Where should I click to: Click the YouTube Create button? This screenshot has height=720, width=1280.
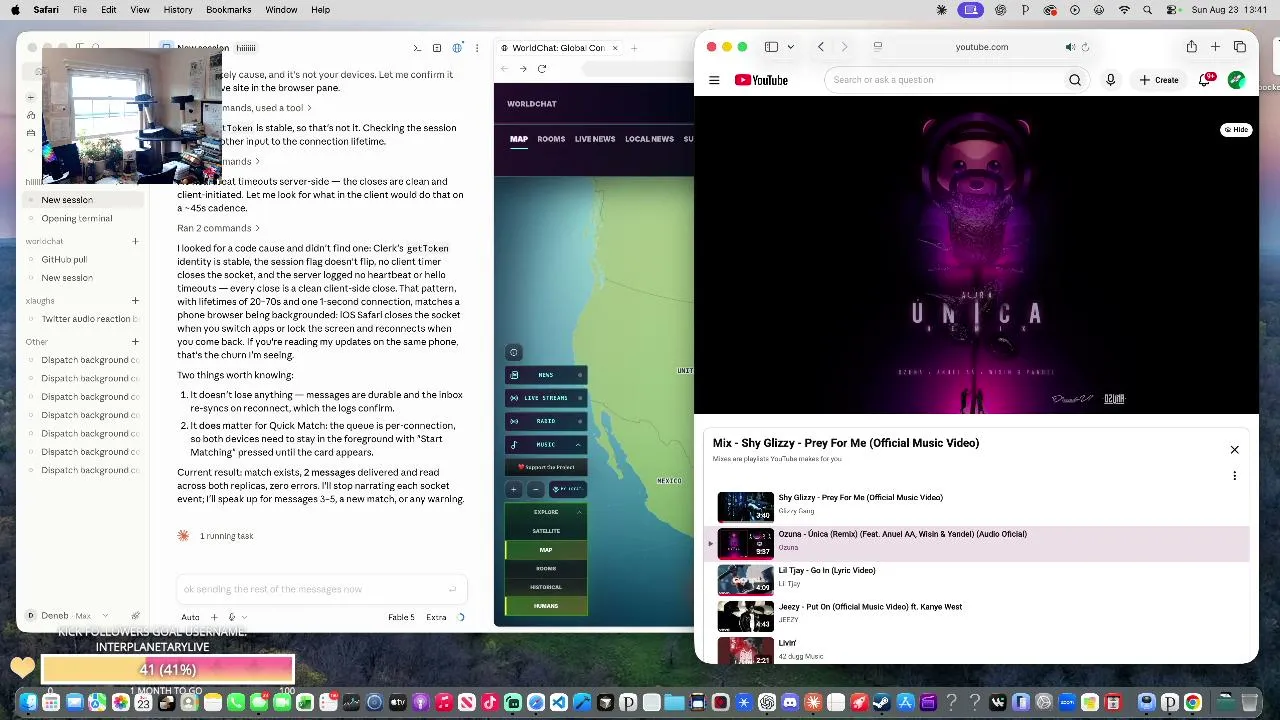click(1158, 80)
